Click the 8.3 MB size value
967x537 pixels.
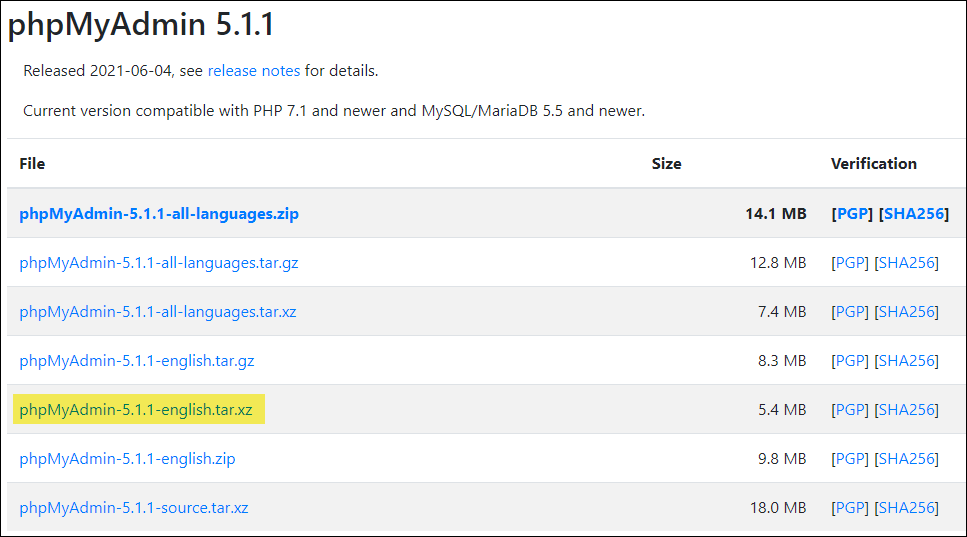pyautogui.click(x=782, y=361)
